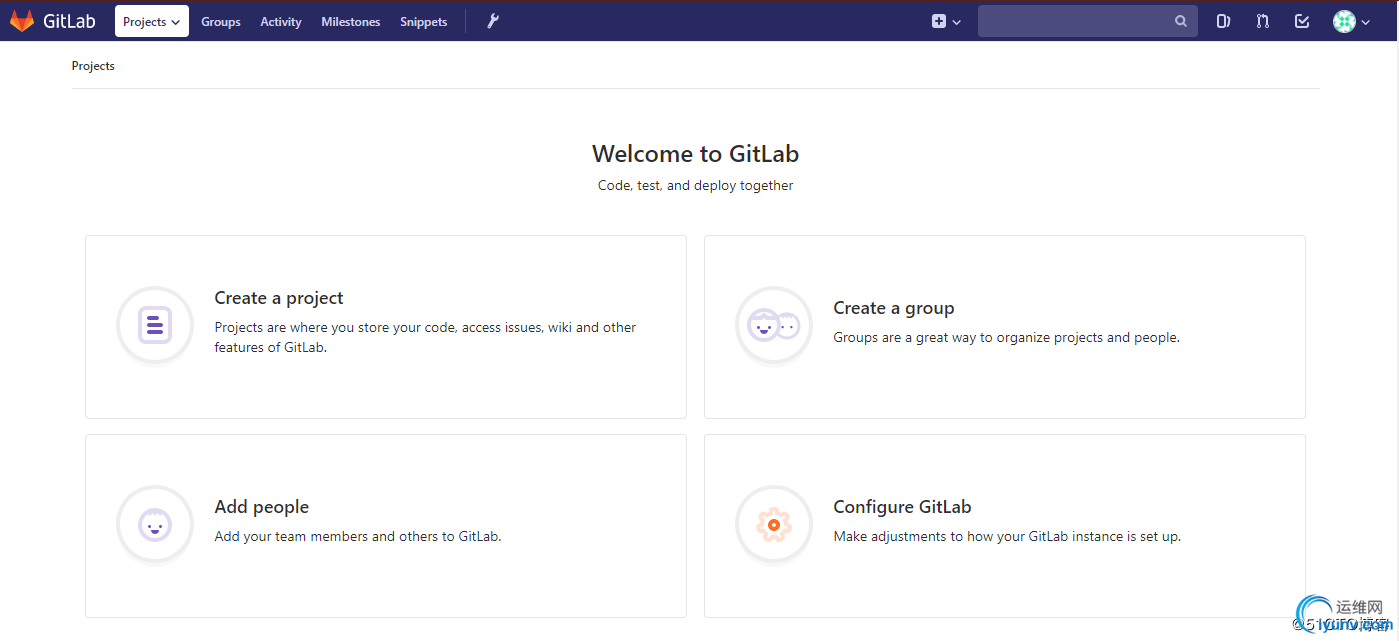Open the user avatar menu

pos(1351,21)
